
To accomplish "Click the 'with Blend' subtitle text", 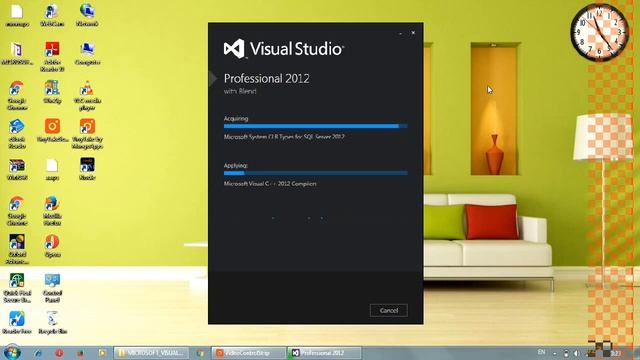I will (240, 91).
